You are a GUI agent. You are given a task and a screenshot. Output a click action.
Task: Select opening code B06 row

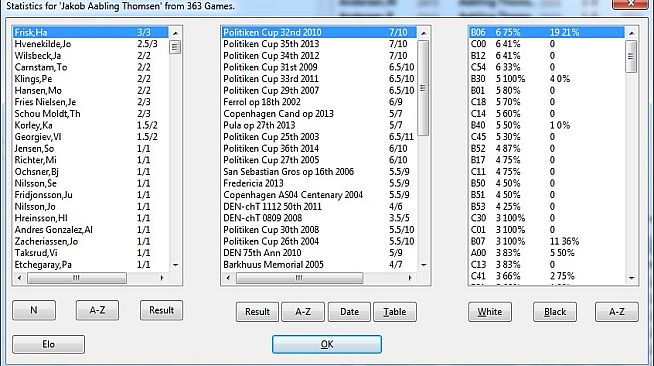click(547, 32)
